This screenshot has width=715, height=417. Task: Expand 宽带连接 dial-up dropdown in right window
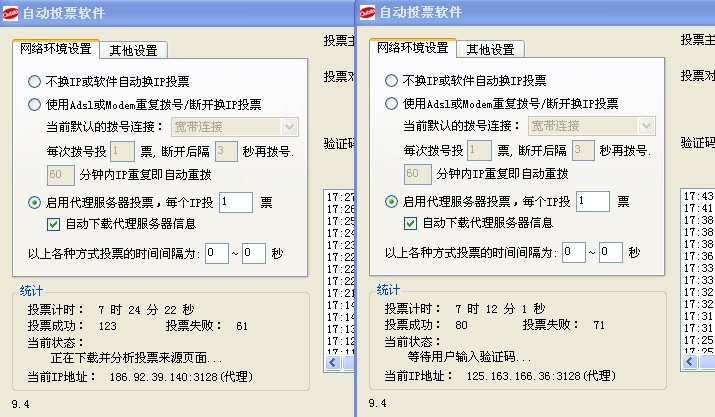(646, 126)
